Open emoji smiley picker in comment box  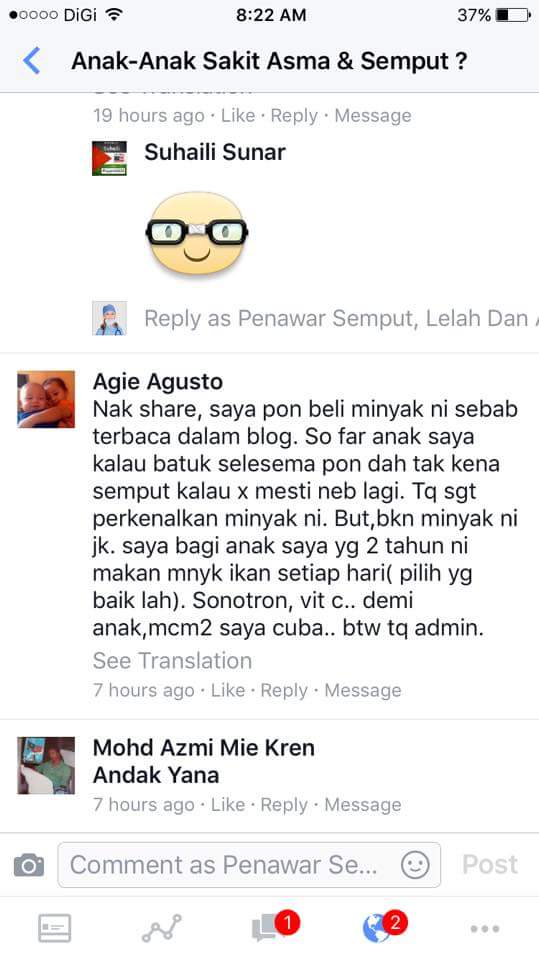point(415,865)
